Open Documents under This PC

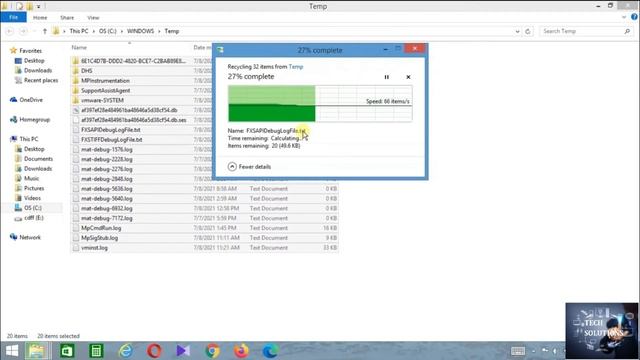[x=38, y=159]
